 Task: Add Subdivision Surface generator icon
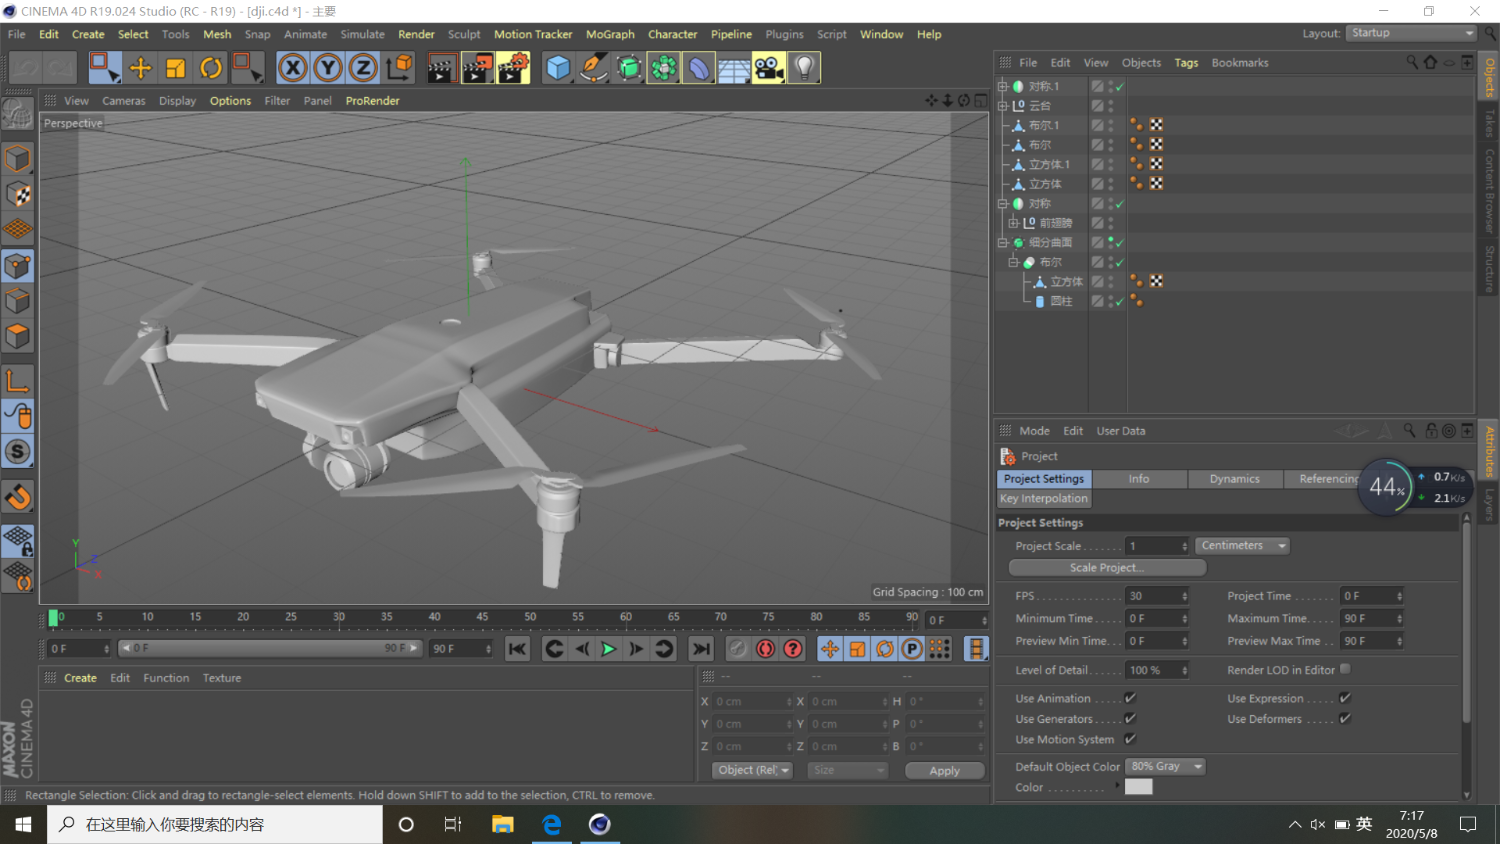[628, 67]
